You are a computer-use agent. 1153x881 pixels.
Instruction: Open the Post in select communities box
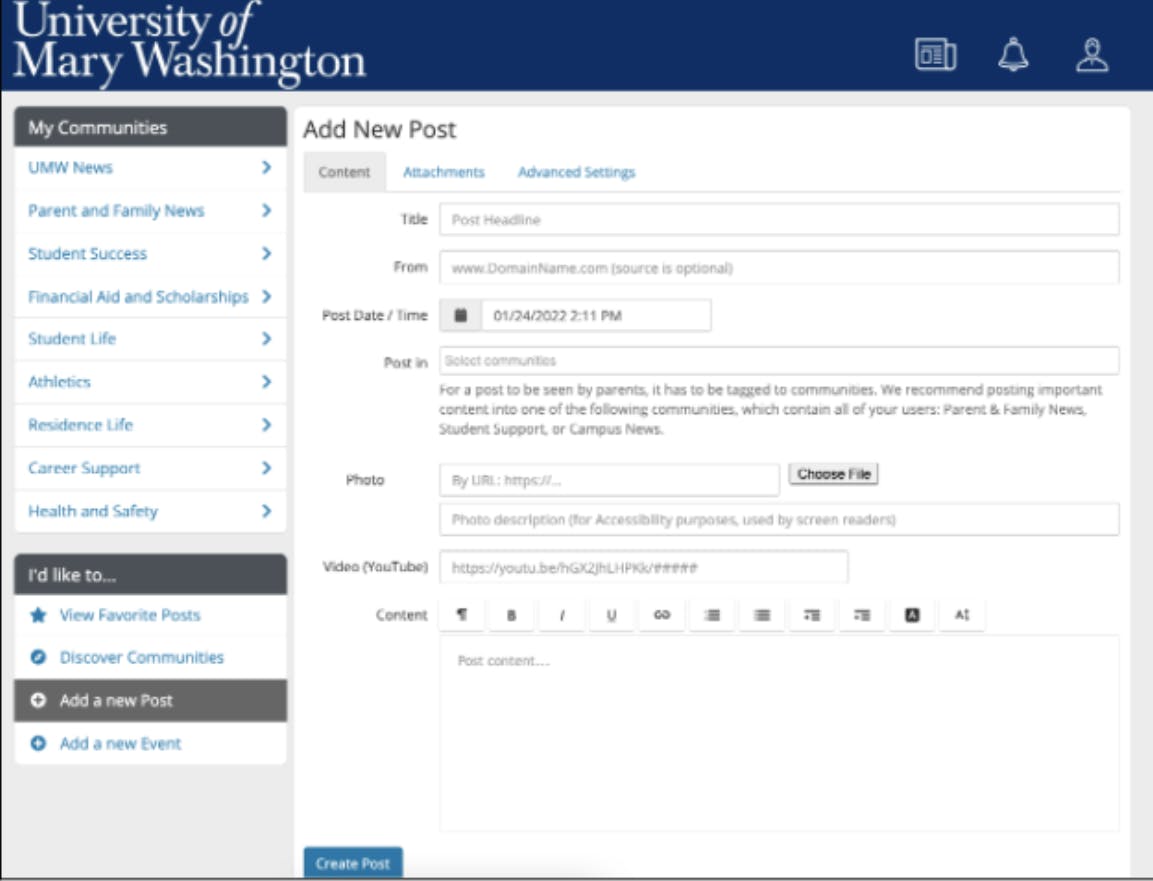tap(779, 361)
